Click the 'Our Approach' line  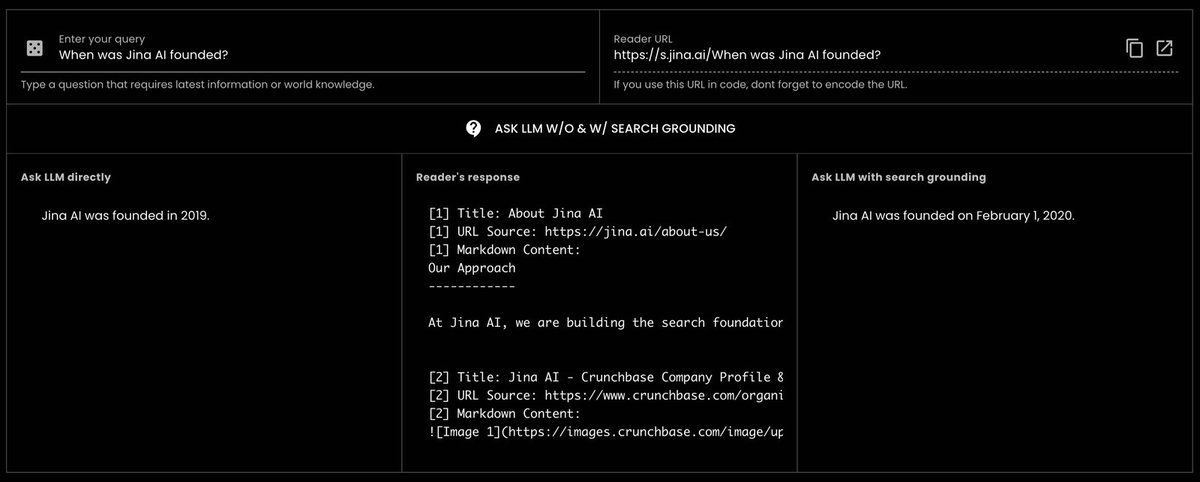471,268
